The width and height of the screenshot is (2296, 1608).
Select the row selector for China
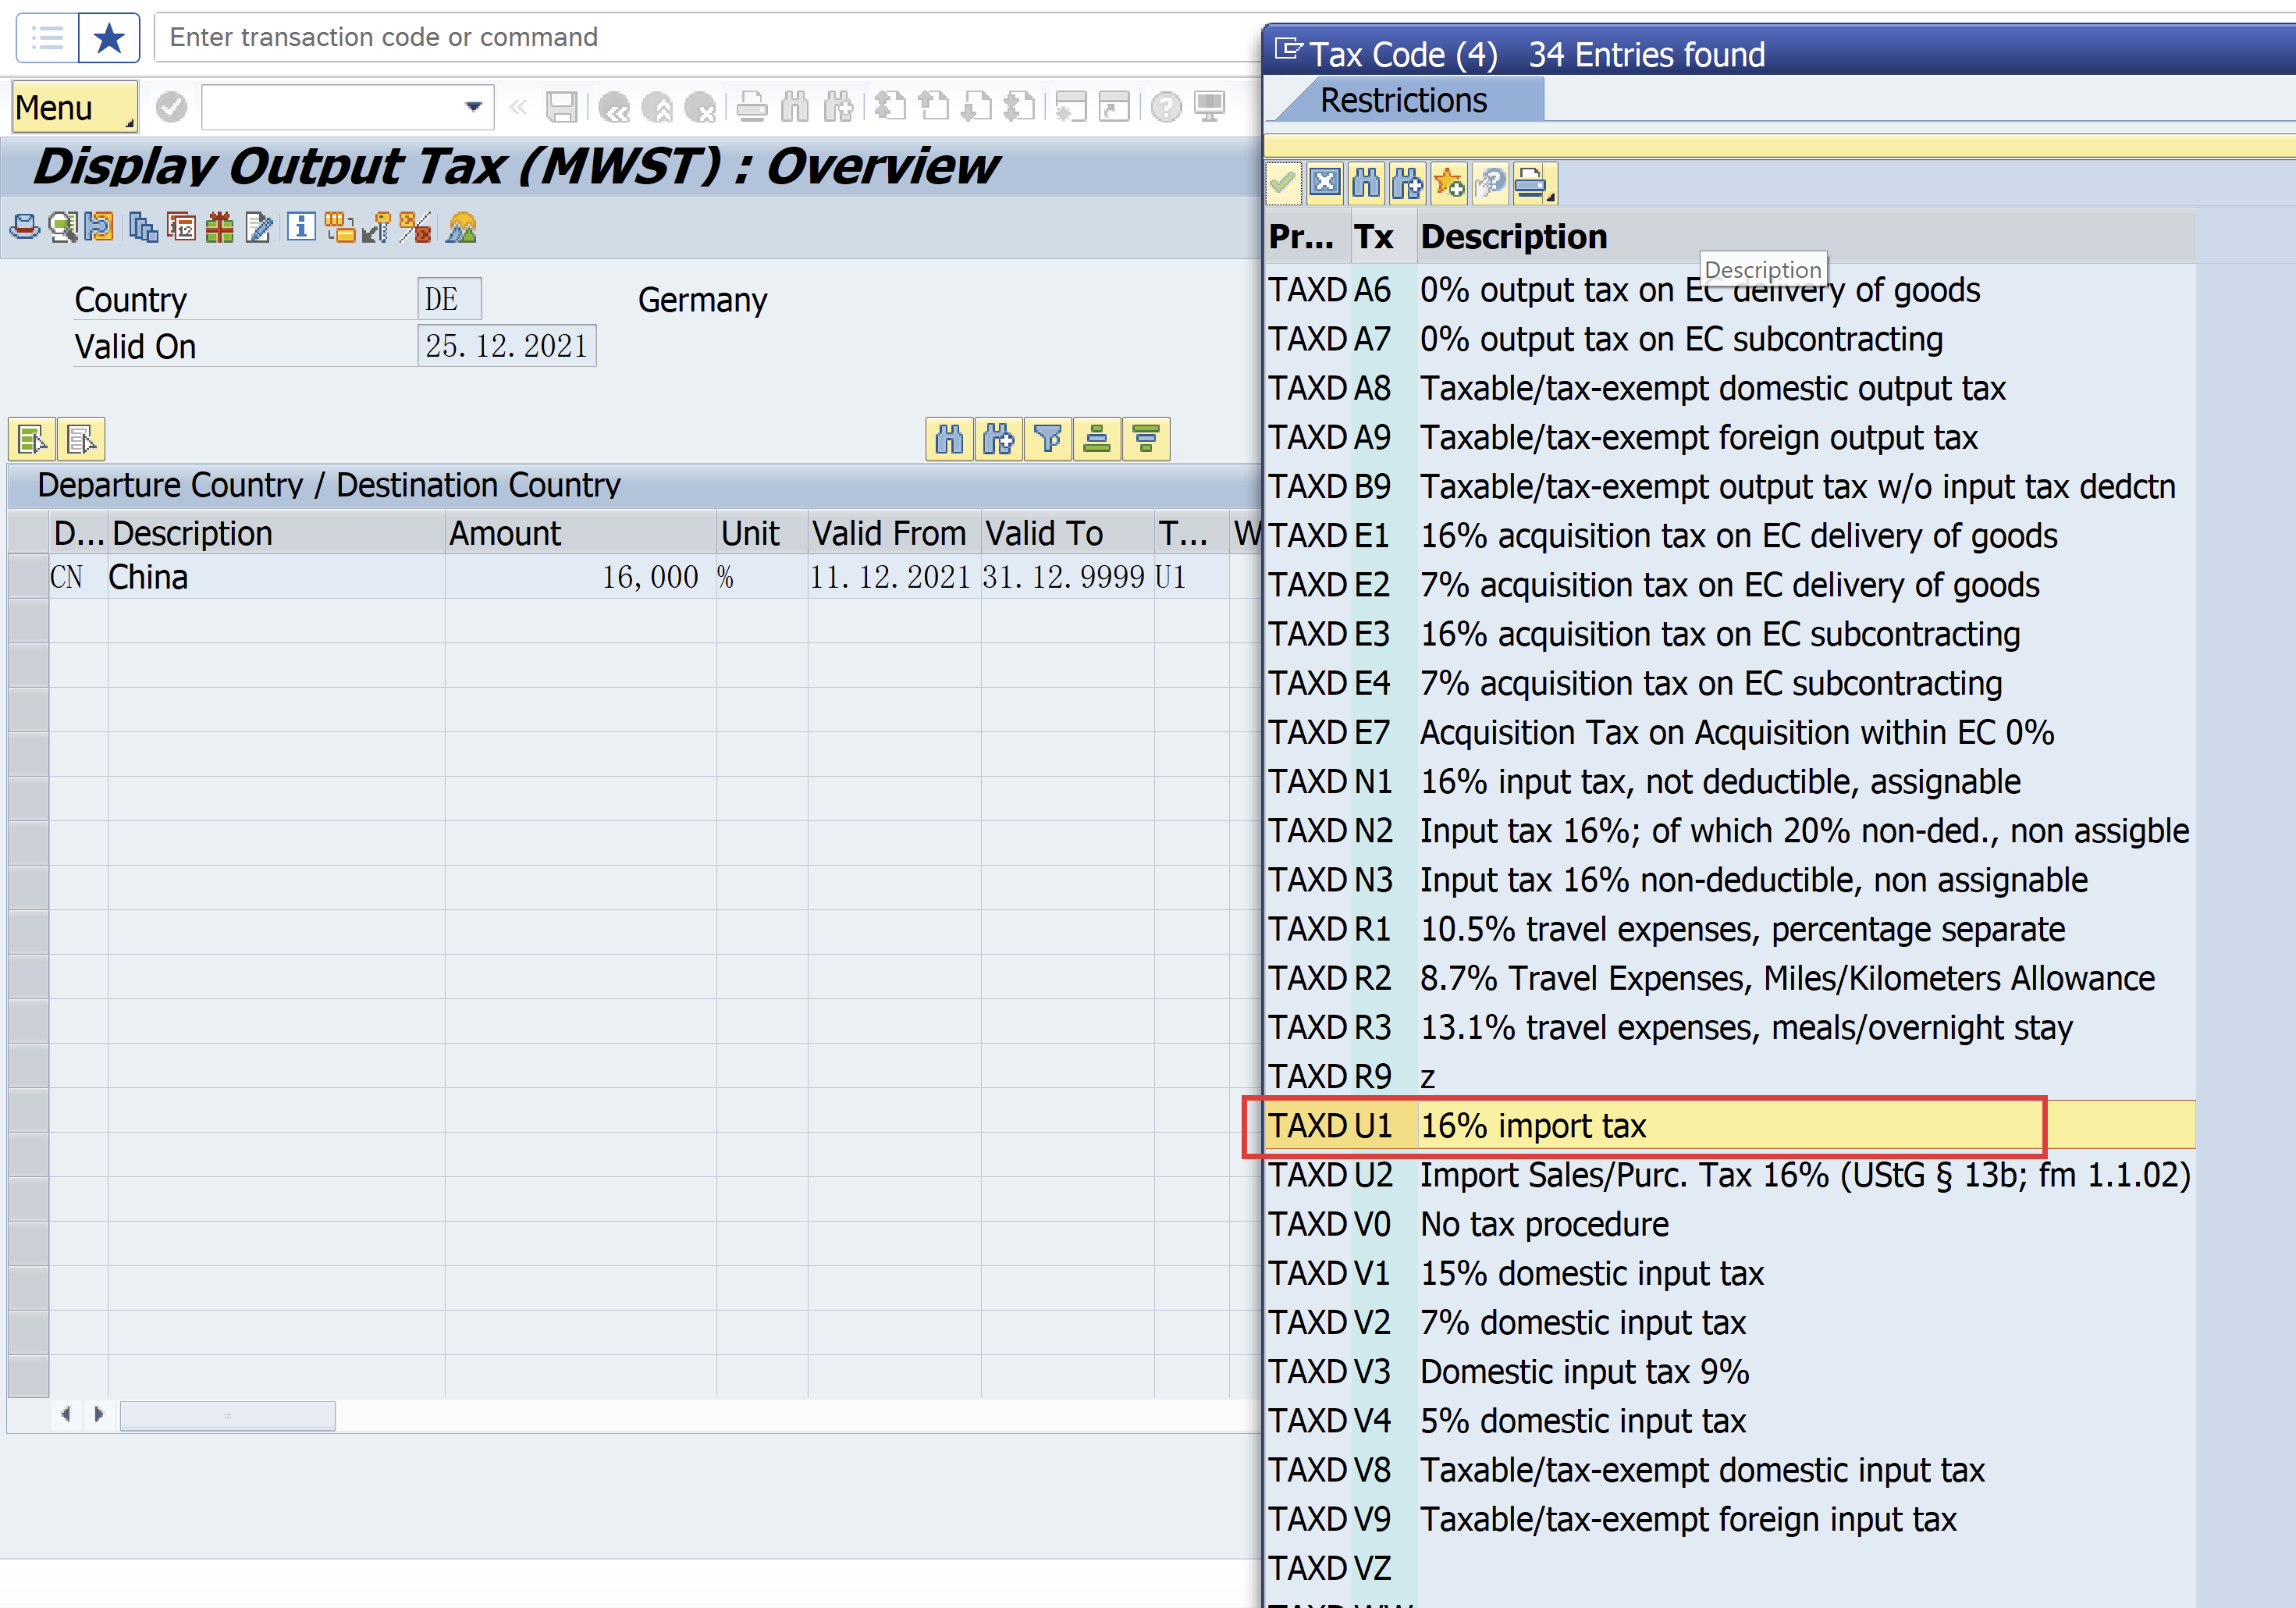pyautogui.click(x=28, y=577)
